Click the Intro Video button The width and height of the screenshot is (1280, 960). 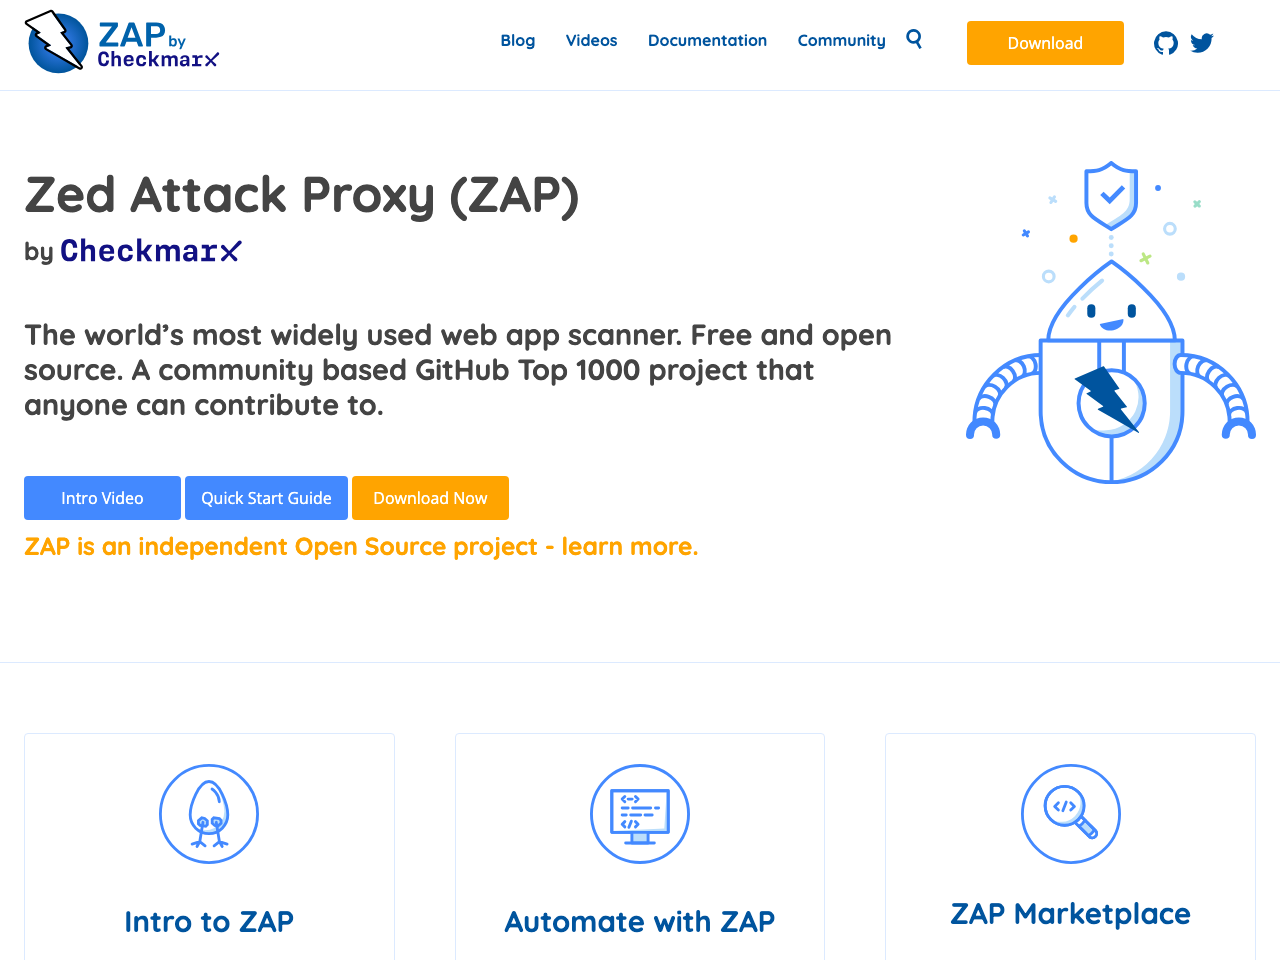[102, 497]
